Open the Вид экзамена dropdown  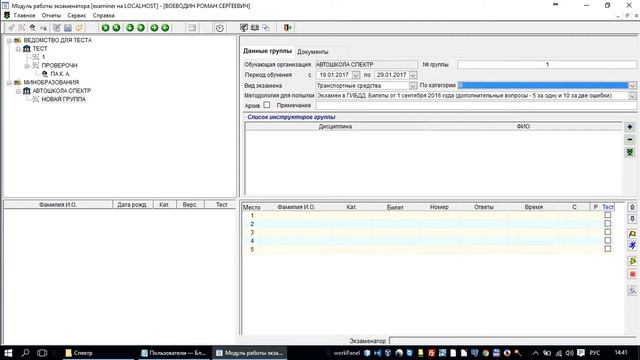[413, 86]
